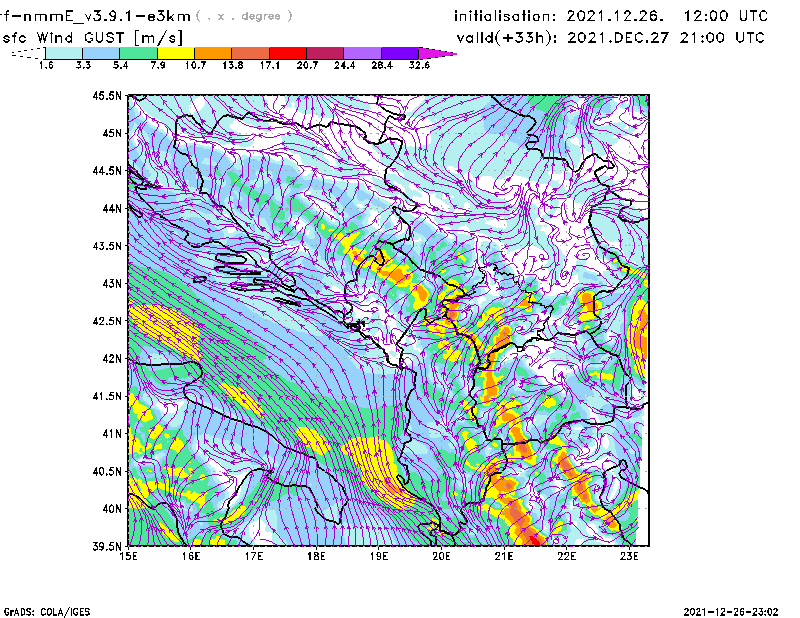
Task: Click latitude label "44N"
Action: click(x=112, y=208)
